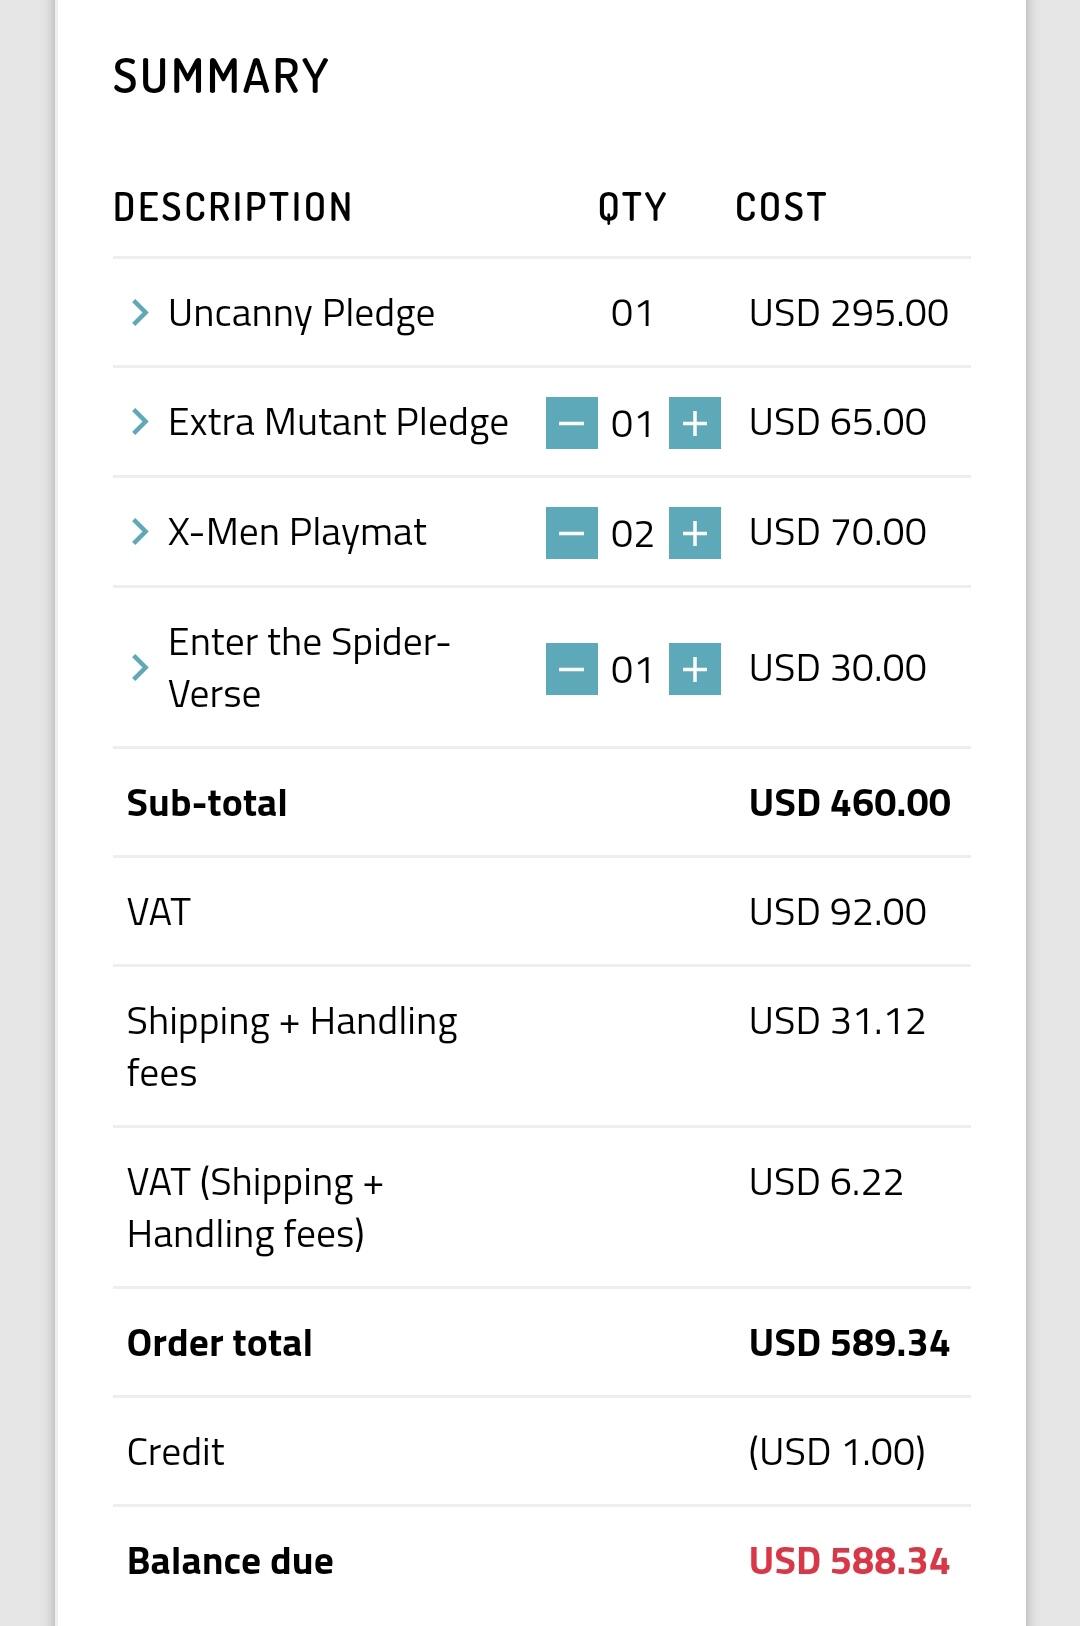Increase Extra Mutant Pledge quantity
This screenshot has height=1626, width=1080.
click(x=695, y=423)
